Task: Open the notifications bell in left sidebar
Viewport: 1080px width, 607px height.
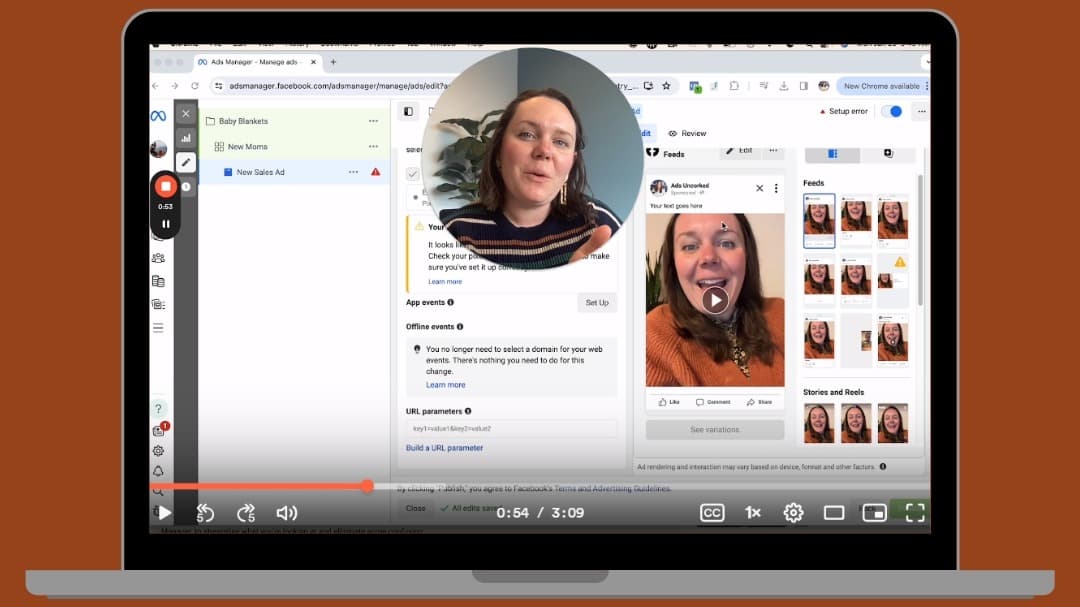Action: point(158,471)
